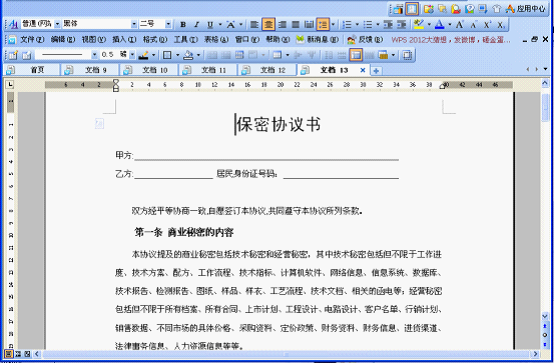Open the 格式 menu
Screen dimensions: 554x363
tap(155, 39)
